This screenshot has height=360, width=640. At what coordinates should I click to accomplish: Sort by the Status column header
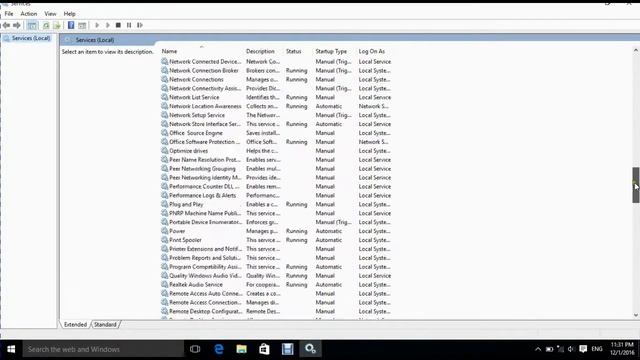tap(293, 51)
